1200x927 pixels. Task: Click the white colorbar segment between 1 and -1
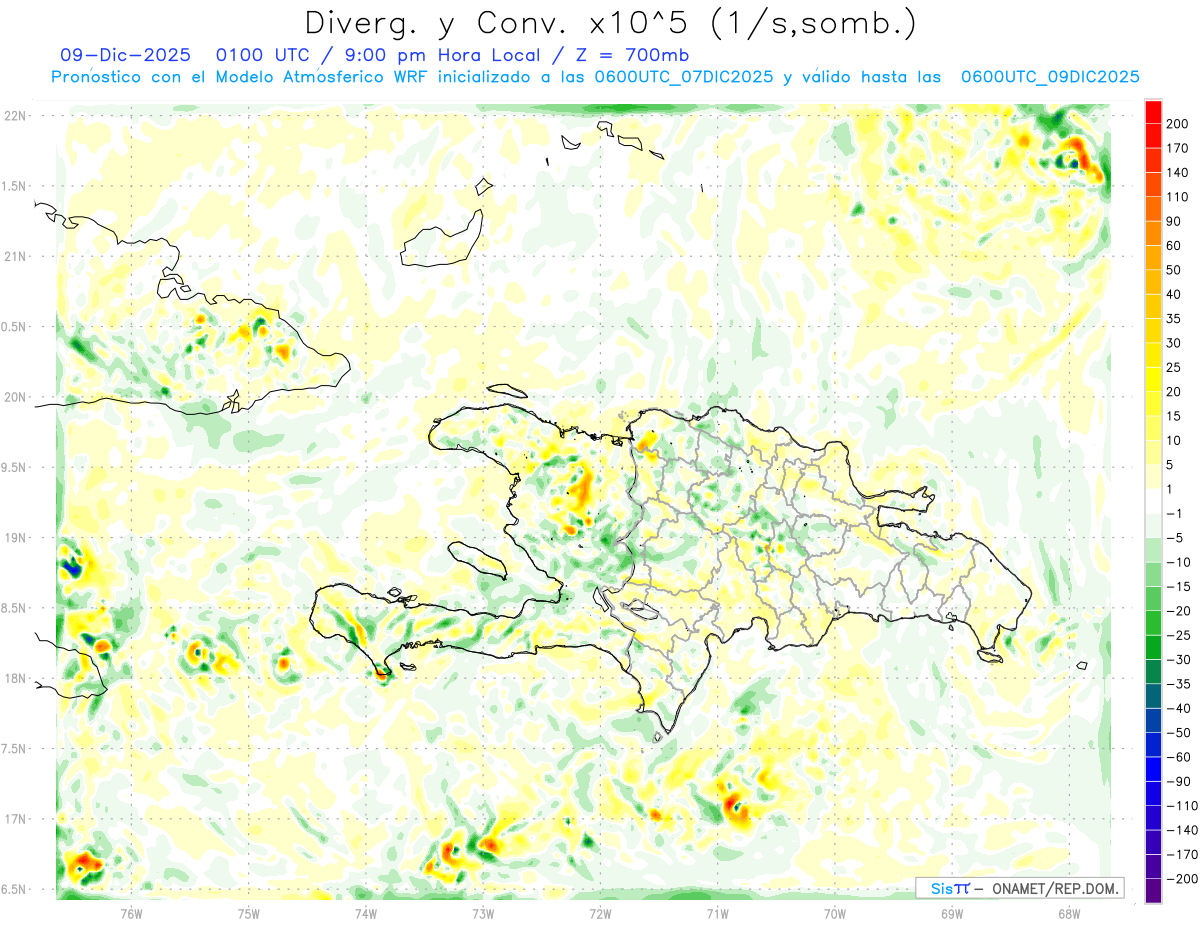1153,500
